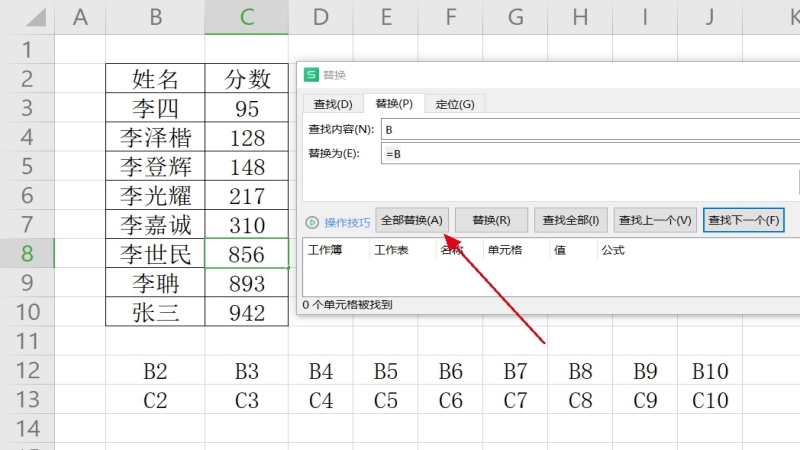Select the cell containing 李世民

[x=155, y=254]
